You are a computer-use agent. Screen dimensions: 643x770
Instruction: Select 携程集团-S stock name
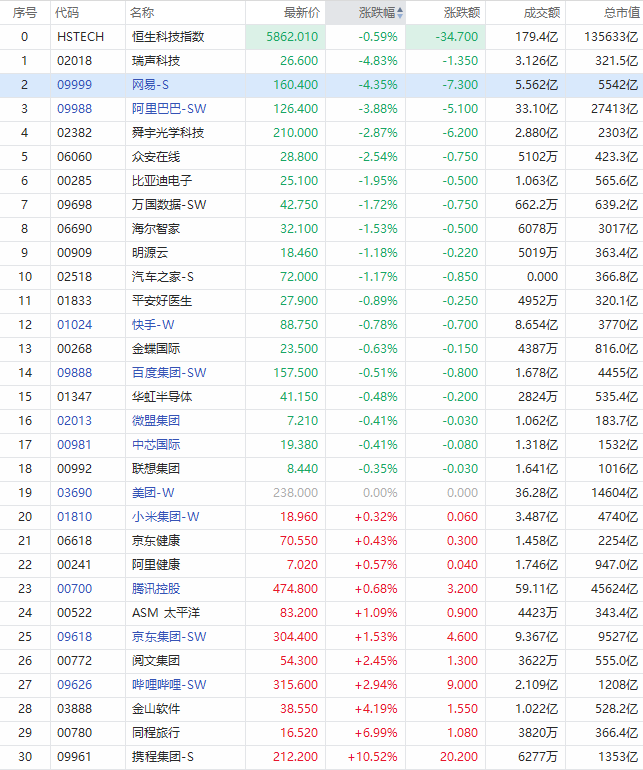pyautogui.click(x=163, y=757)
